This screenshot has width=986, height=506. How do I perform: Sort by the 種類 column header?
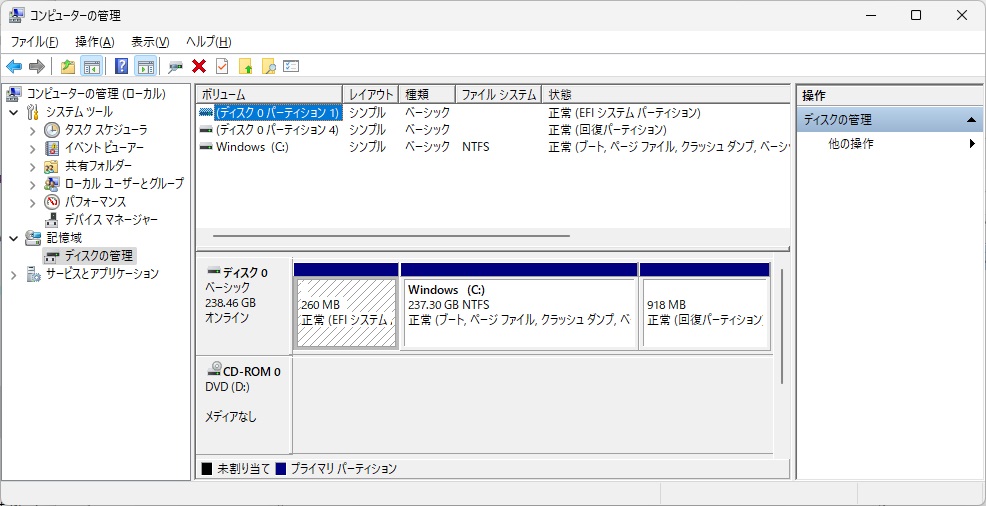point(427,94)
